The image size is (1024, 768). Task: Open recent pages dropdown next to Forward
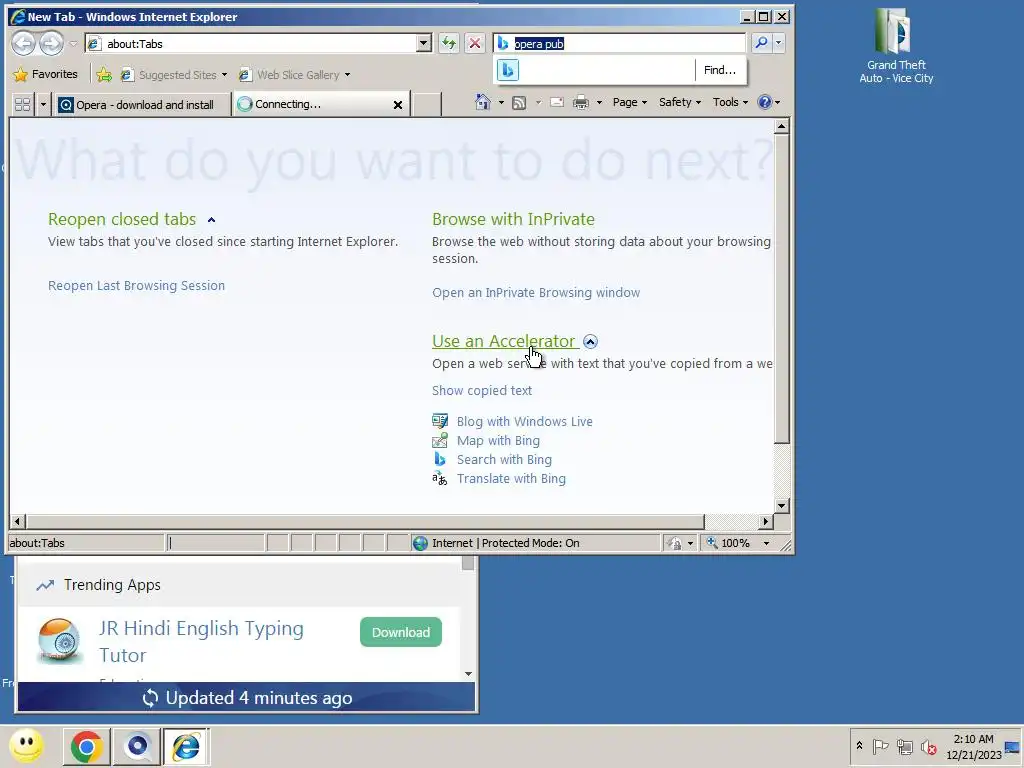pos(72,44)
